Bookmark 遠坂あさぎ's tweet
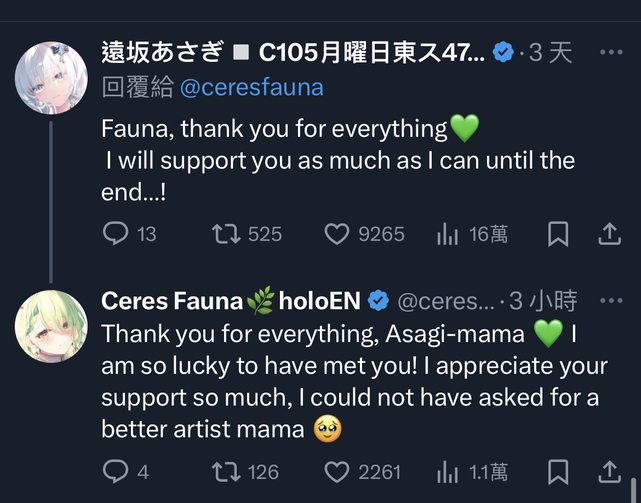Viewport: 641px width, 503px height. pyautogui.click(x=558, y=234)
